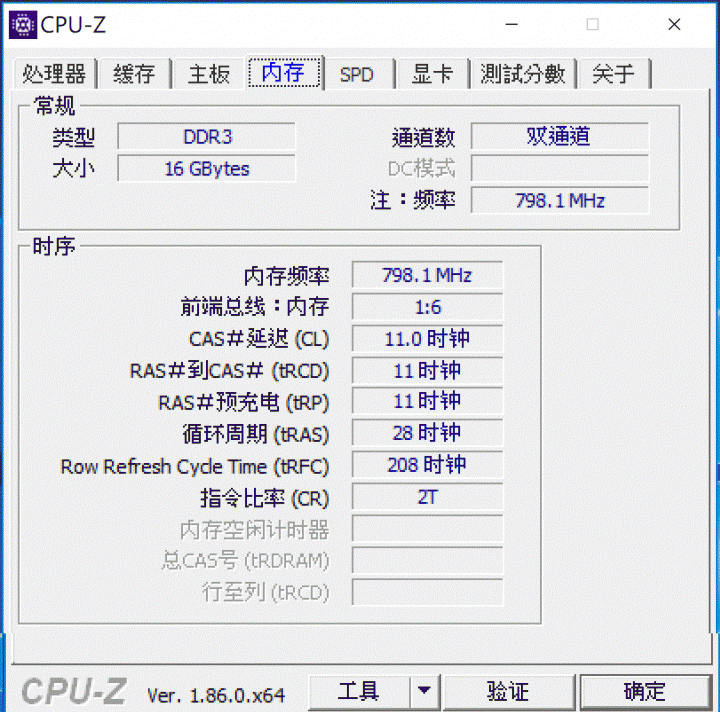
Task: Click the 时序 group title
Action: coord(54,247)
